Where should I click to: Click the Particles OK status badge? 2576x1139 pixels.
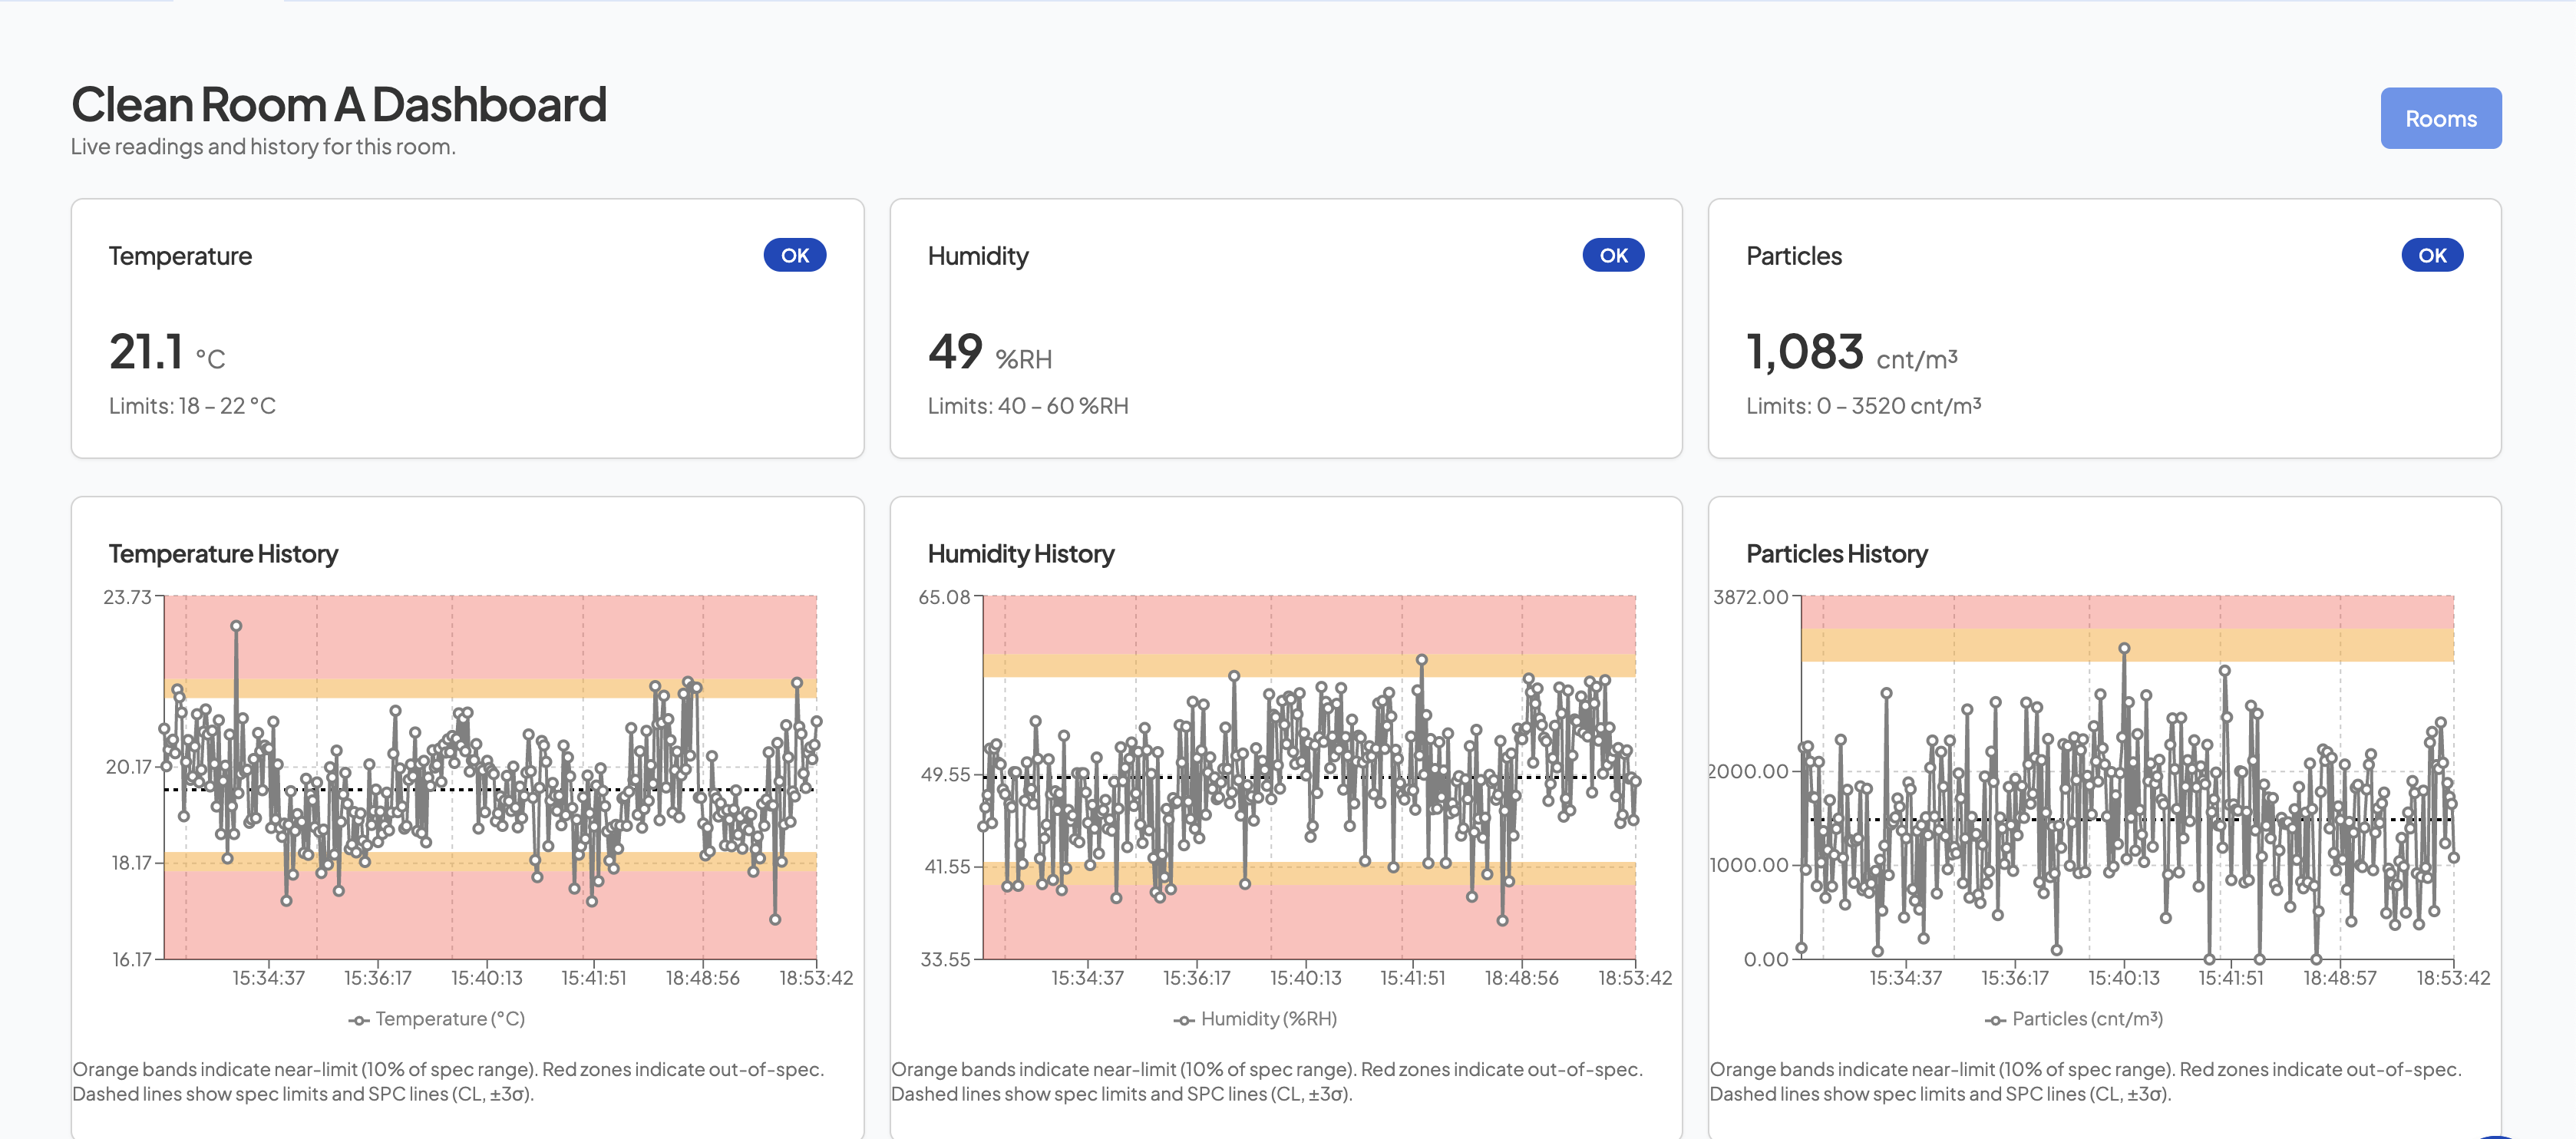tap(2431, 255)
